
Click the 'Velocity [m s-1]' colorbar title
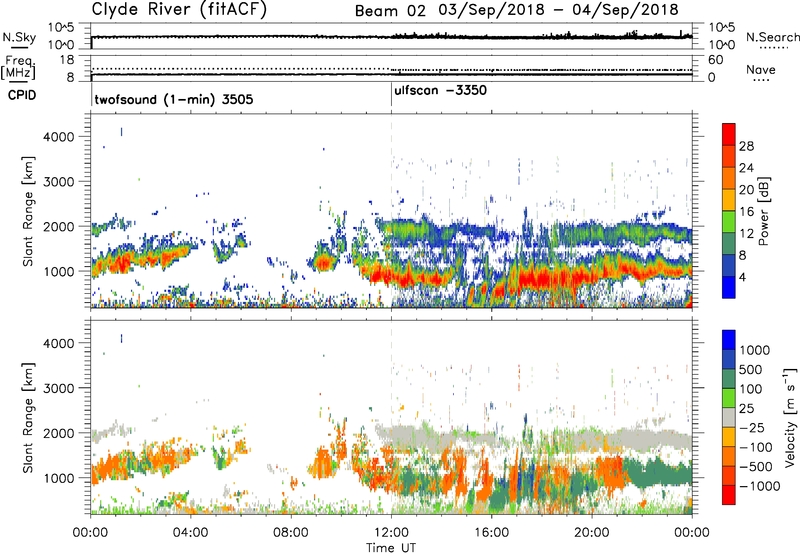791,418
